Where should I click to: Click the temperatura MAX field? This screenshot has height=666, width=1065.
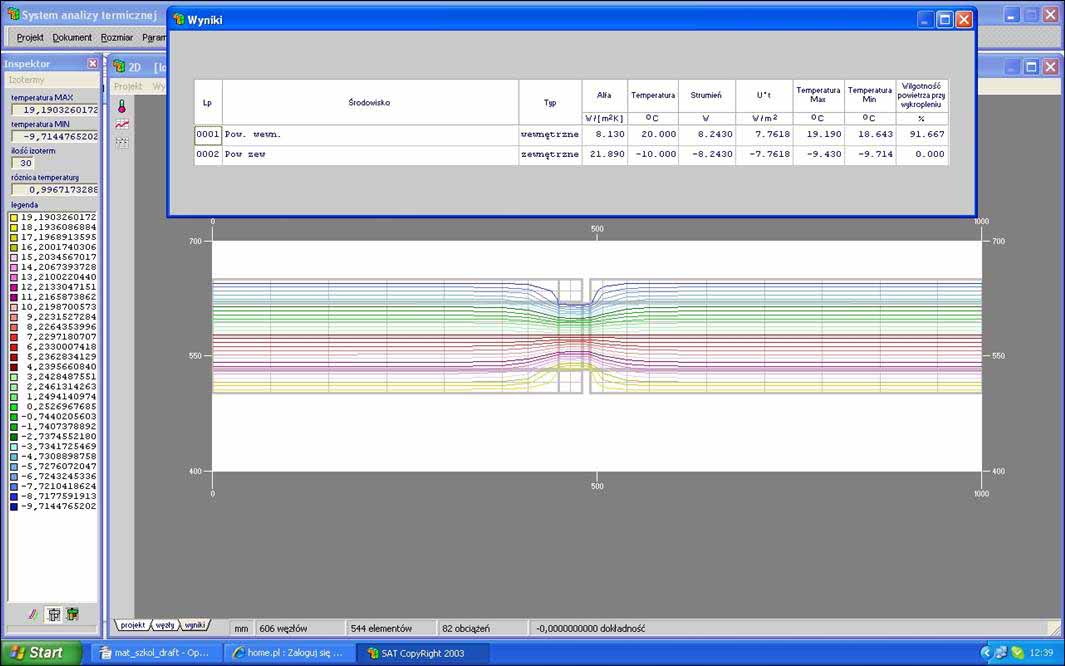(55, 110)
